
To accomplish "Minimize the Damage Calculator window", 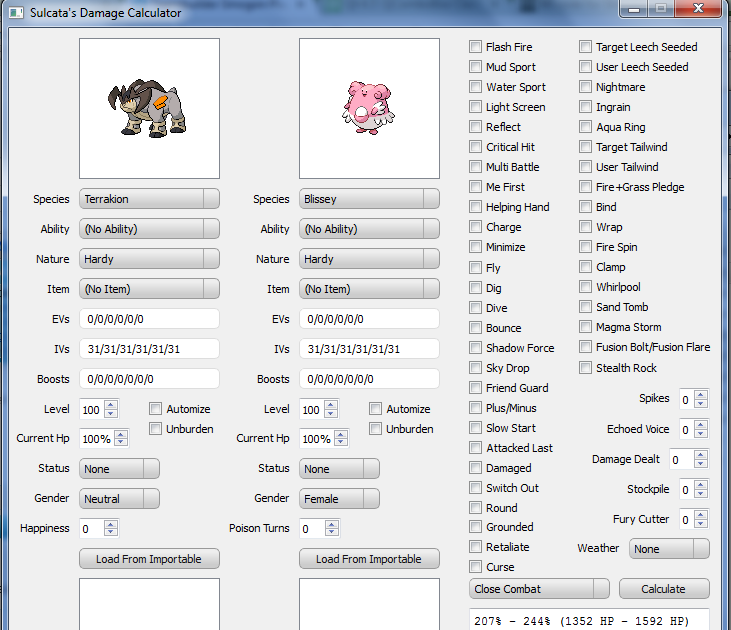I will point(634,9).
